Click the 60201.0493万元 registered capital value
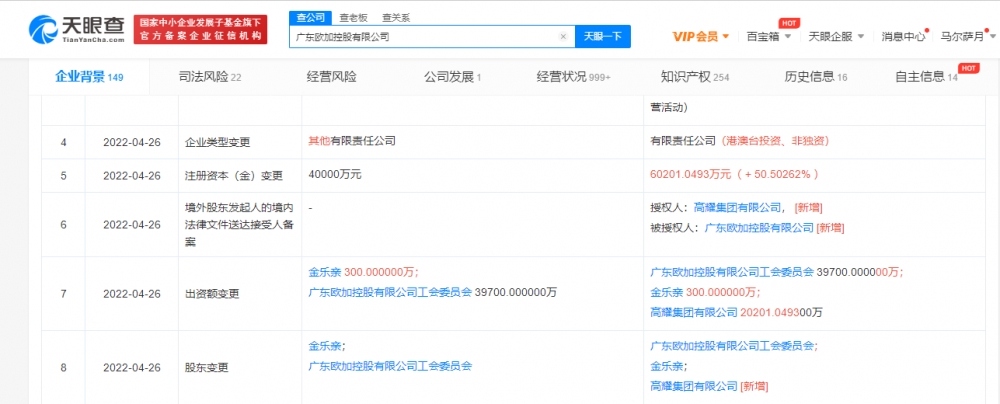The height and width of the screenshot is (404, 1000). click(x=691, y=174)
